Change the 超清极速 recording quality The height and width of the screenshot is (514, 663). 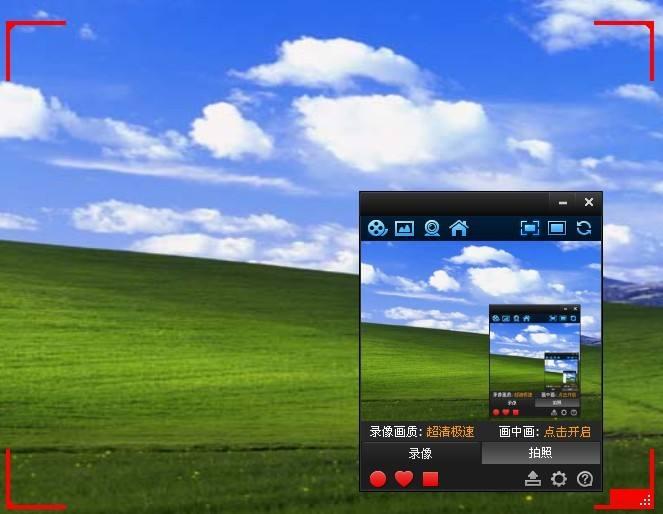coord(450,432)
